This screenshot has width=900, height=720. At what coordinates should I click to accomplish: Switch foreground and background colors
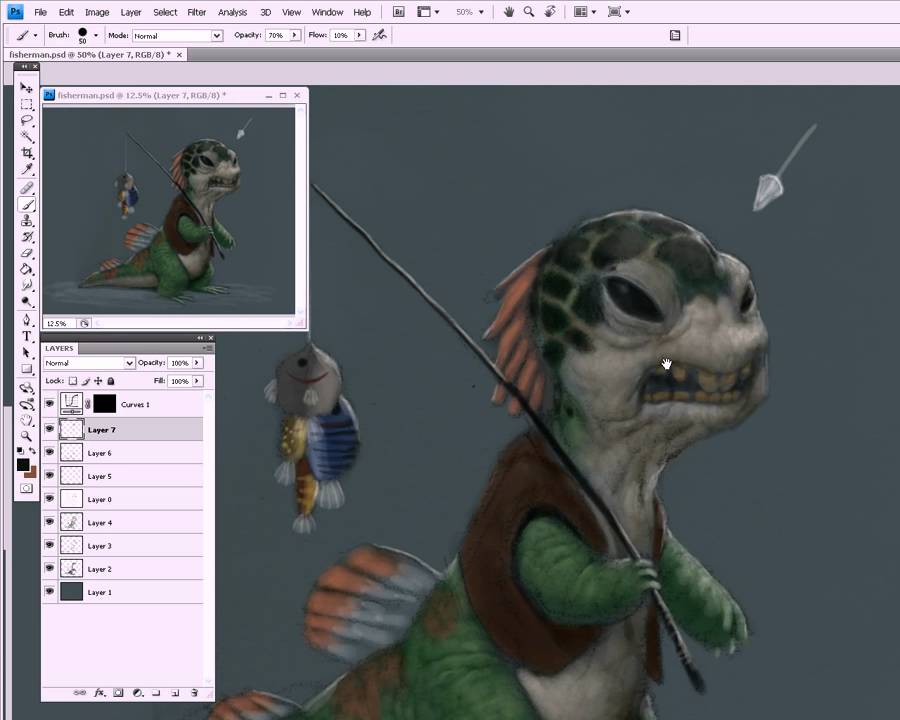[x=32, y=451]
